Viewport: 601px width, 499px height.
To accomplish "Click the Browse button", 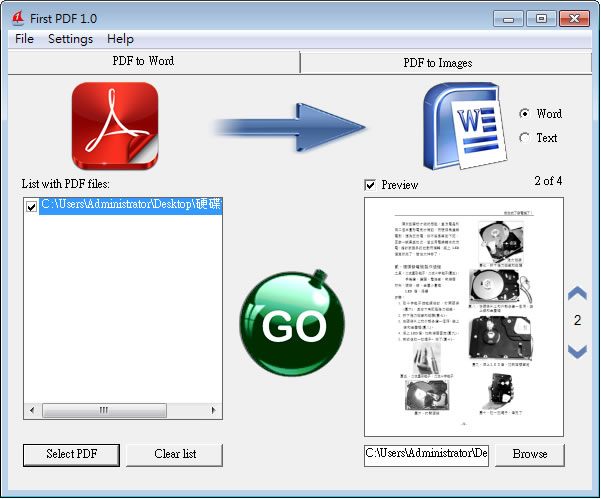I will pos(530,455).
